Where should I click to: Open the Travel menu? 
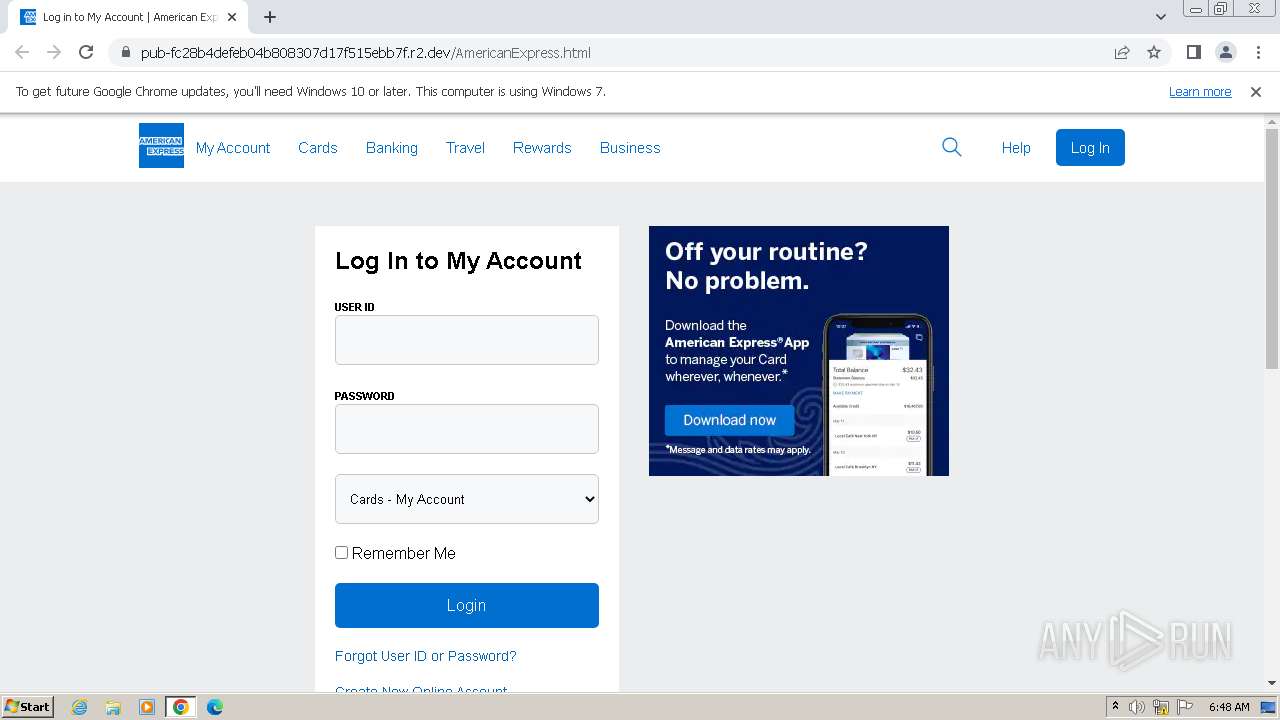click(465, 147)
